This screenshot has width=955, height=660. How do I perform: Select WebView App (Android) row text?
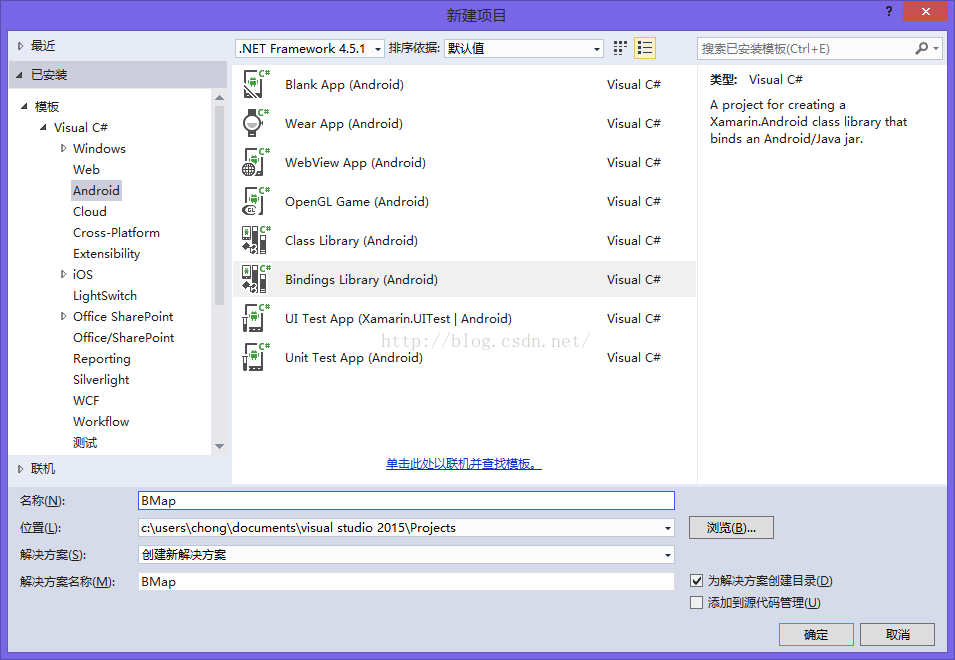coord(355,163)
